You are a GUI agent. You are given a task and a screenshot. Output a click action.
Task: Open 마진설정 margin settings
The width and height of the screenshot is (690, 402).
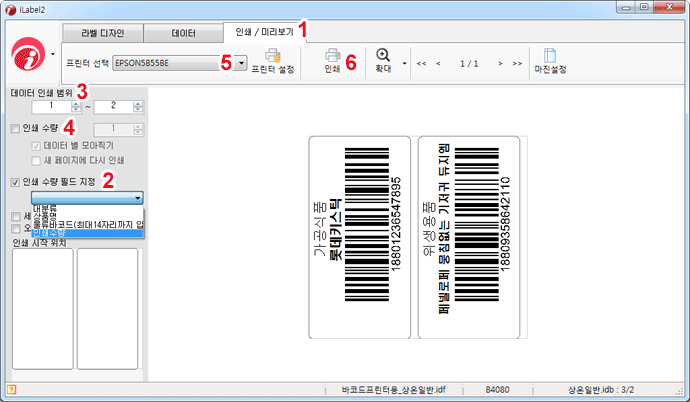[x=550, y=61]
